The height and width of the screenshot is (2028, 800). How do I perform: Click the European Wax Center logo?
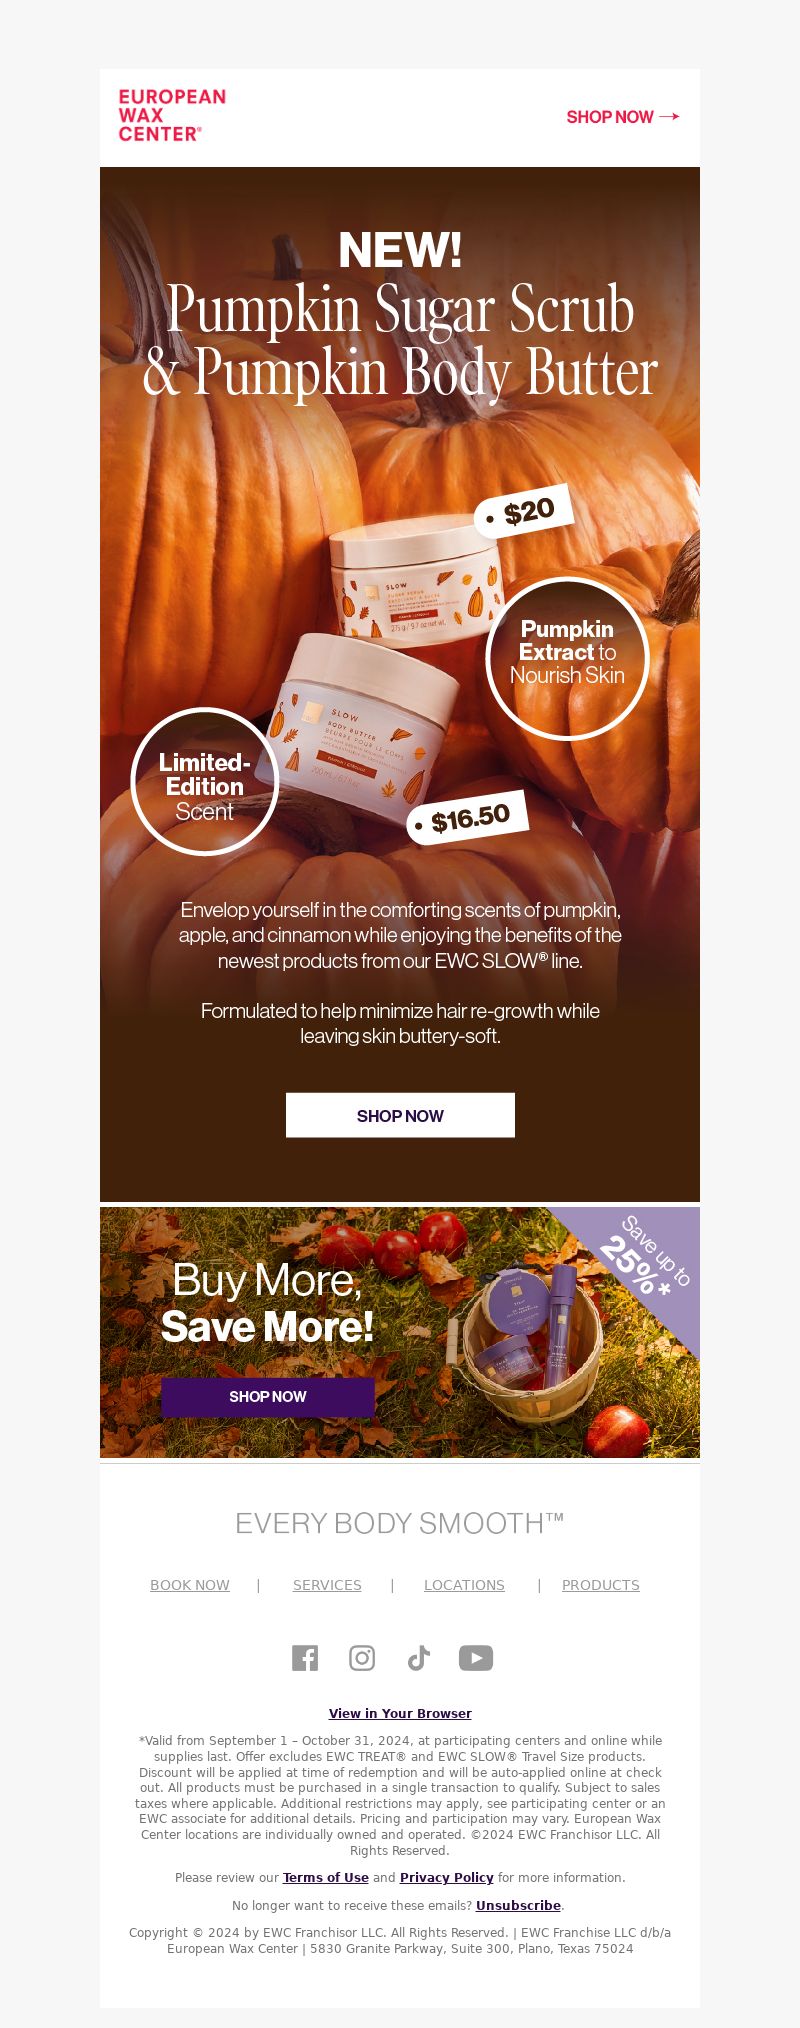point(172,115)
